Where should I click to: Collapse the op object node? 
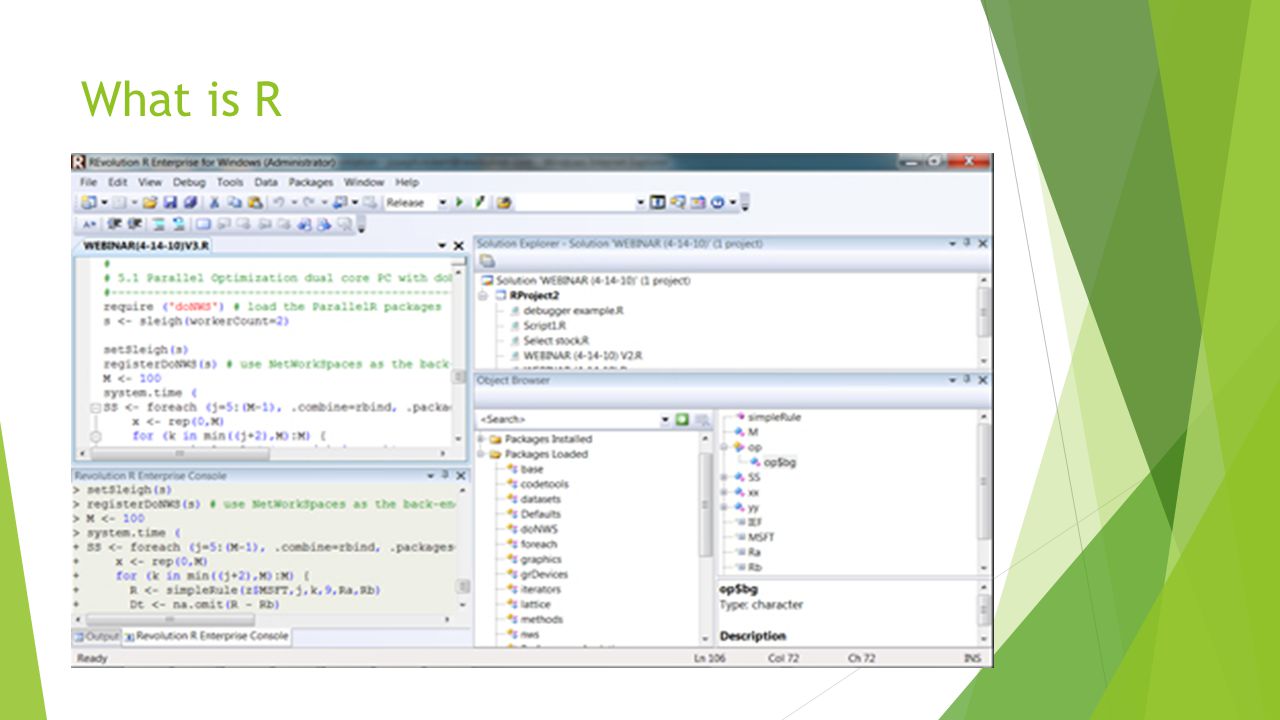(724, 447)
